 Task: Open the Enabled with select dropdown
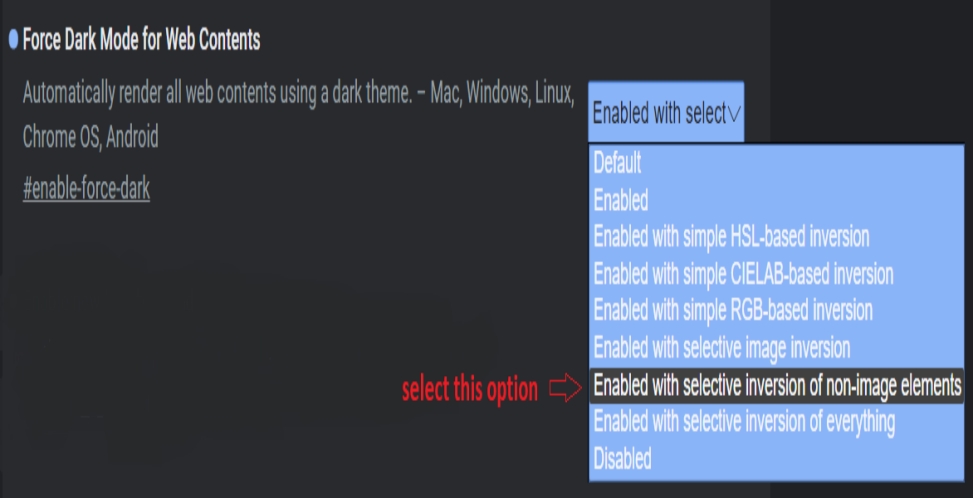(666, 113)
